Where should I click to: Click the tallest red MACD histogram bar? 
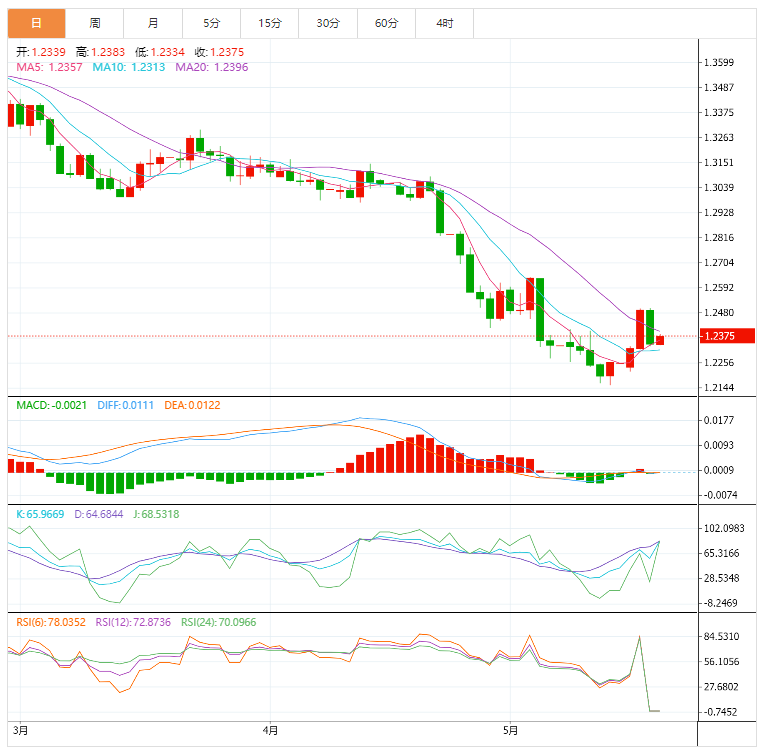pos(420,453)
